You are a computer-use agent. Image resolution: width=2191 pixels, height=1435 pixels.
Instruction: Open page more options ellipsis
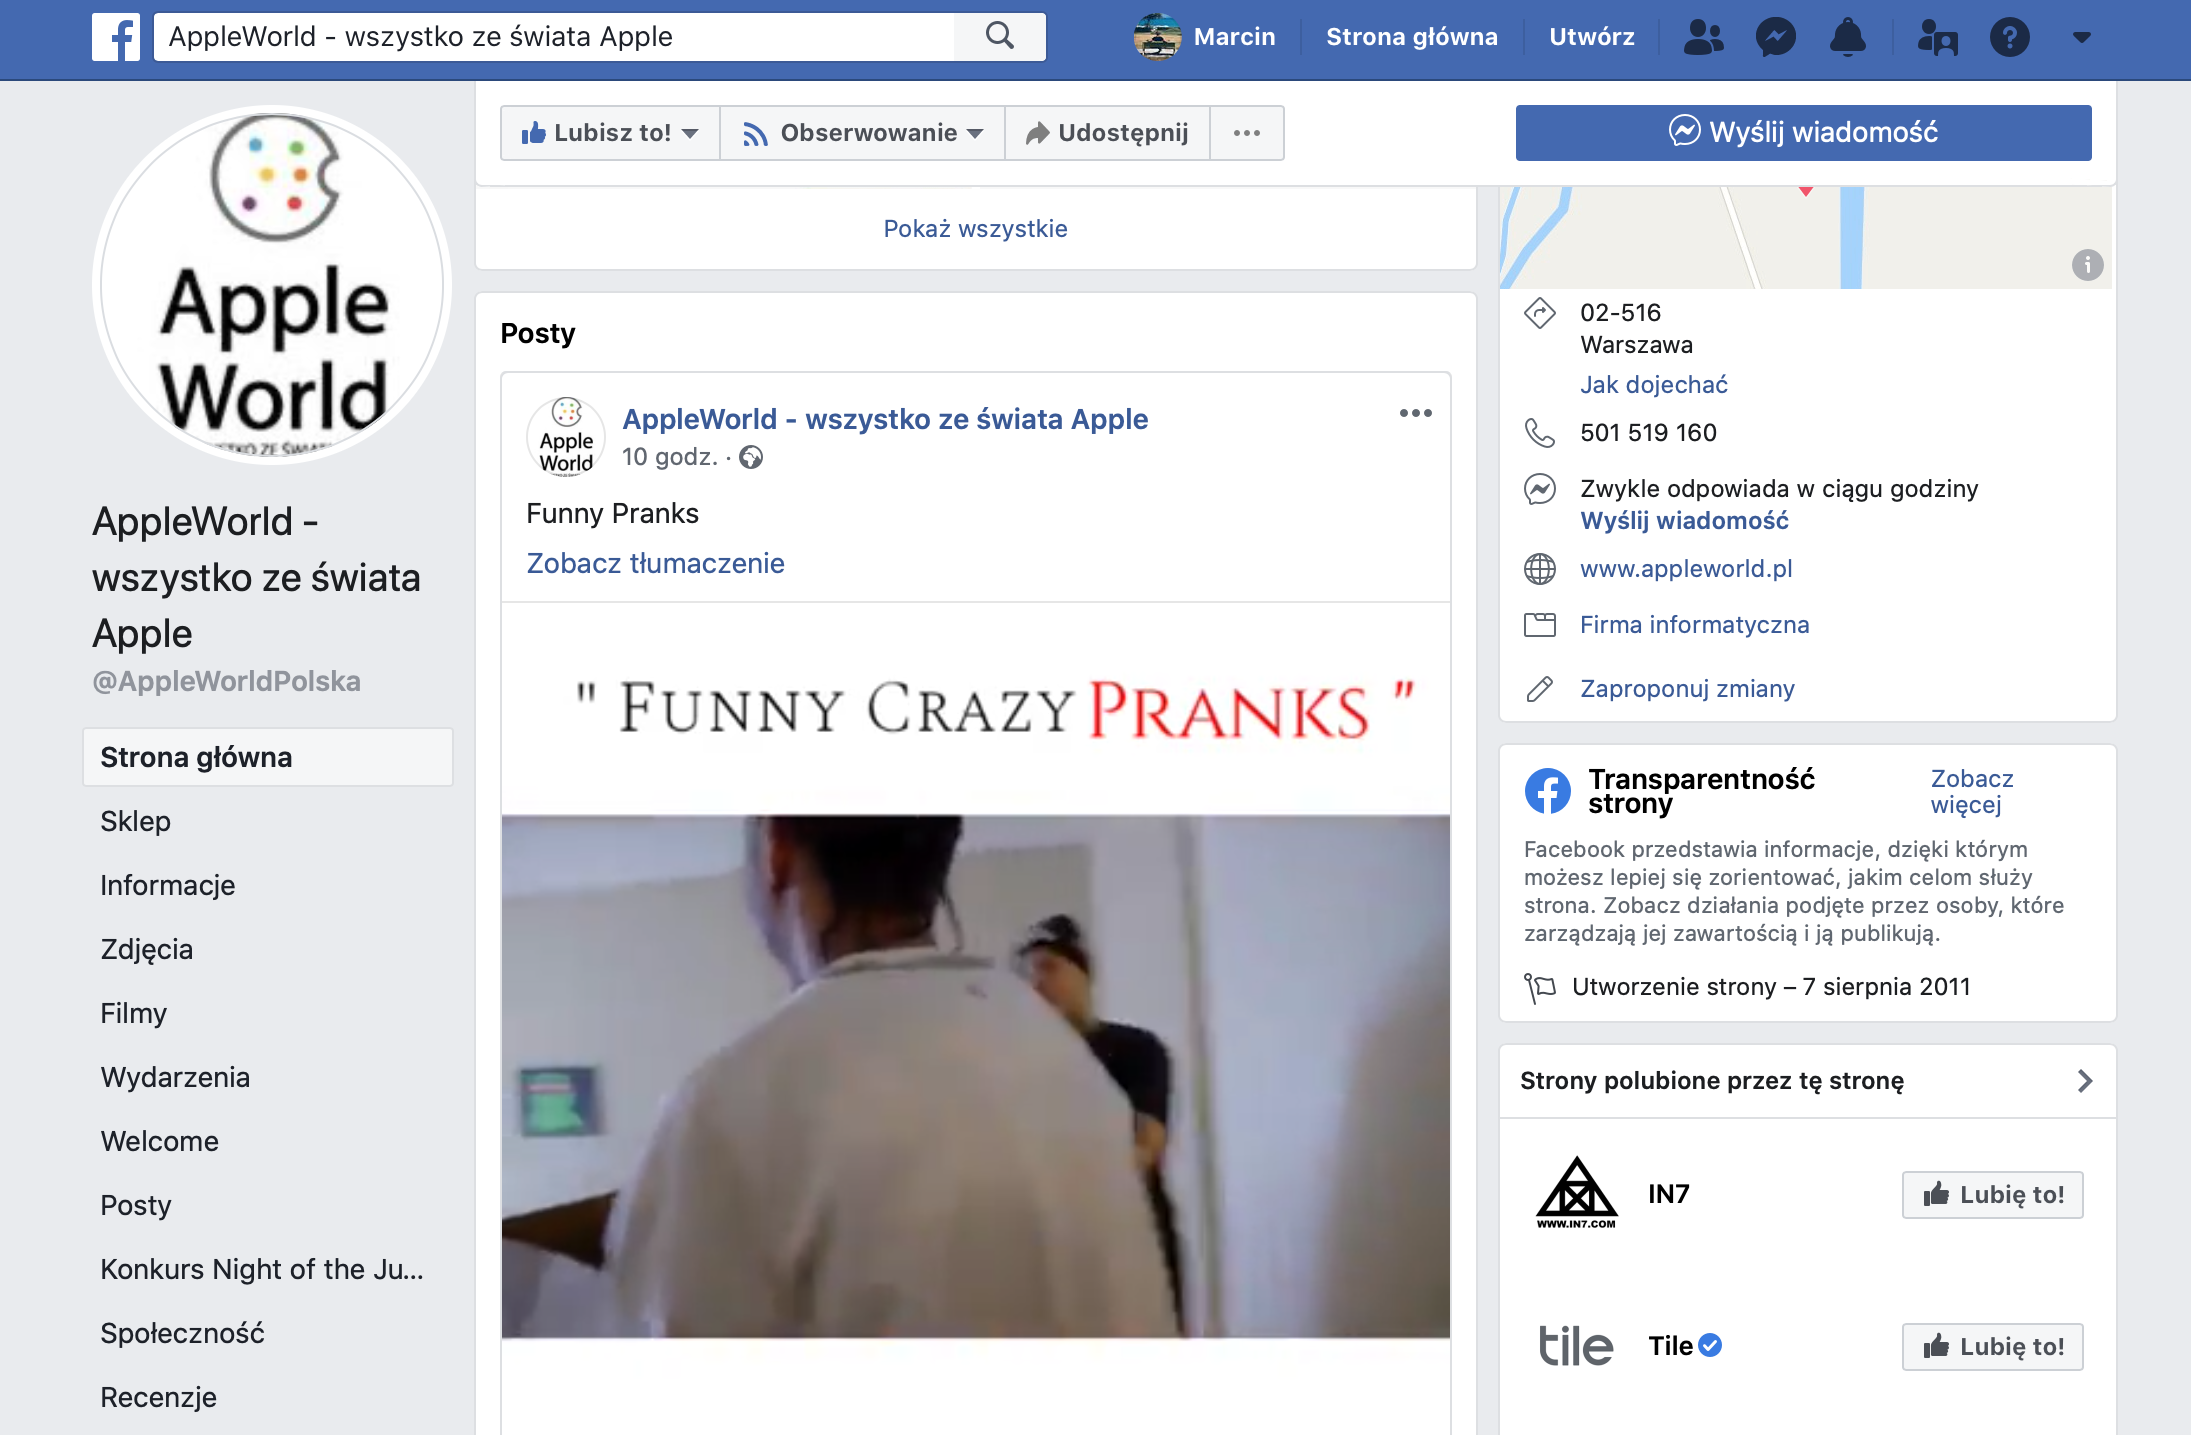[x=1247, y=133]
